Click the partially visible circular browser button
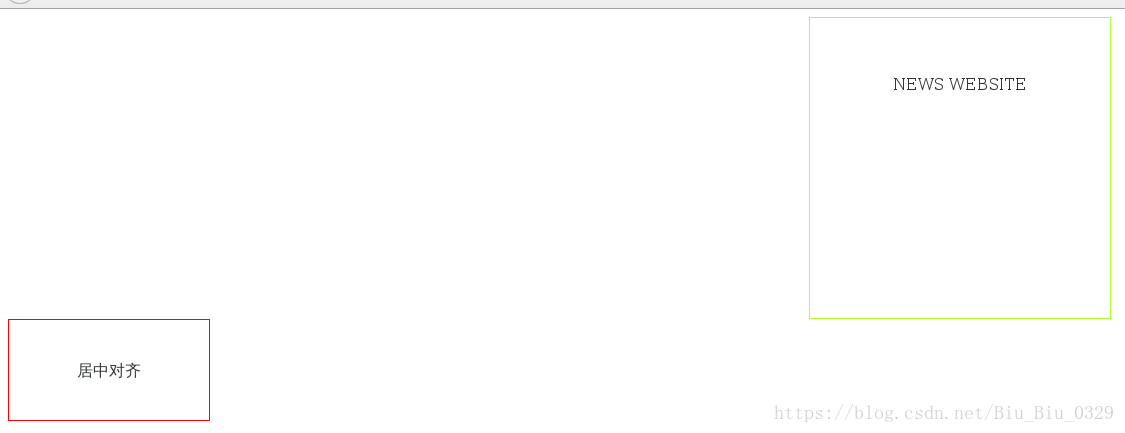Viewport: 1125px width, 433px height. pos(20,2)
